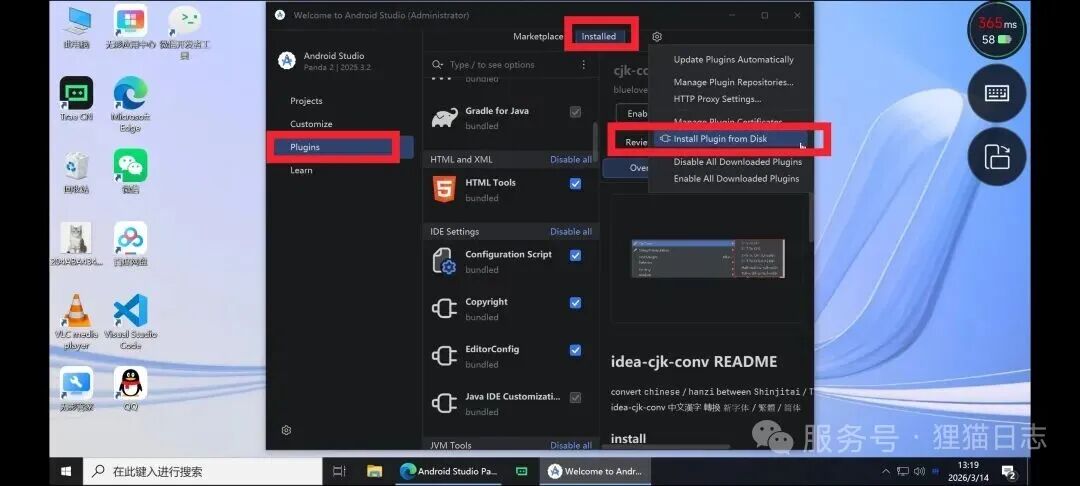Viewport: 1080px width, 486px height.
Task: Open Task View on the taskbar
Action: pyautogui.click(x=339, y=472)
